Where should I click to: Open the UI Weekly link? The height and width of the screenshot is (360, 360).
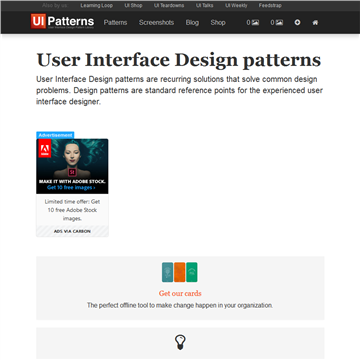coord(236,6)
